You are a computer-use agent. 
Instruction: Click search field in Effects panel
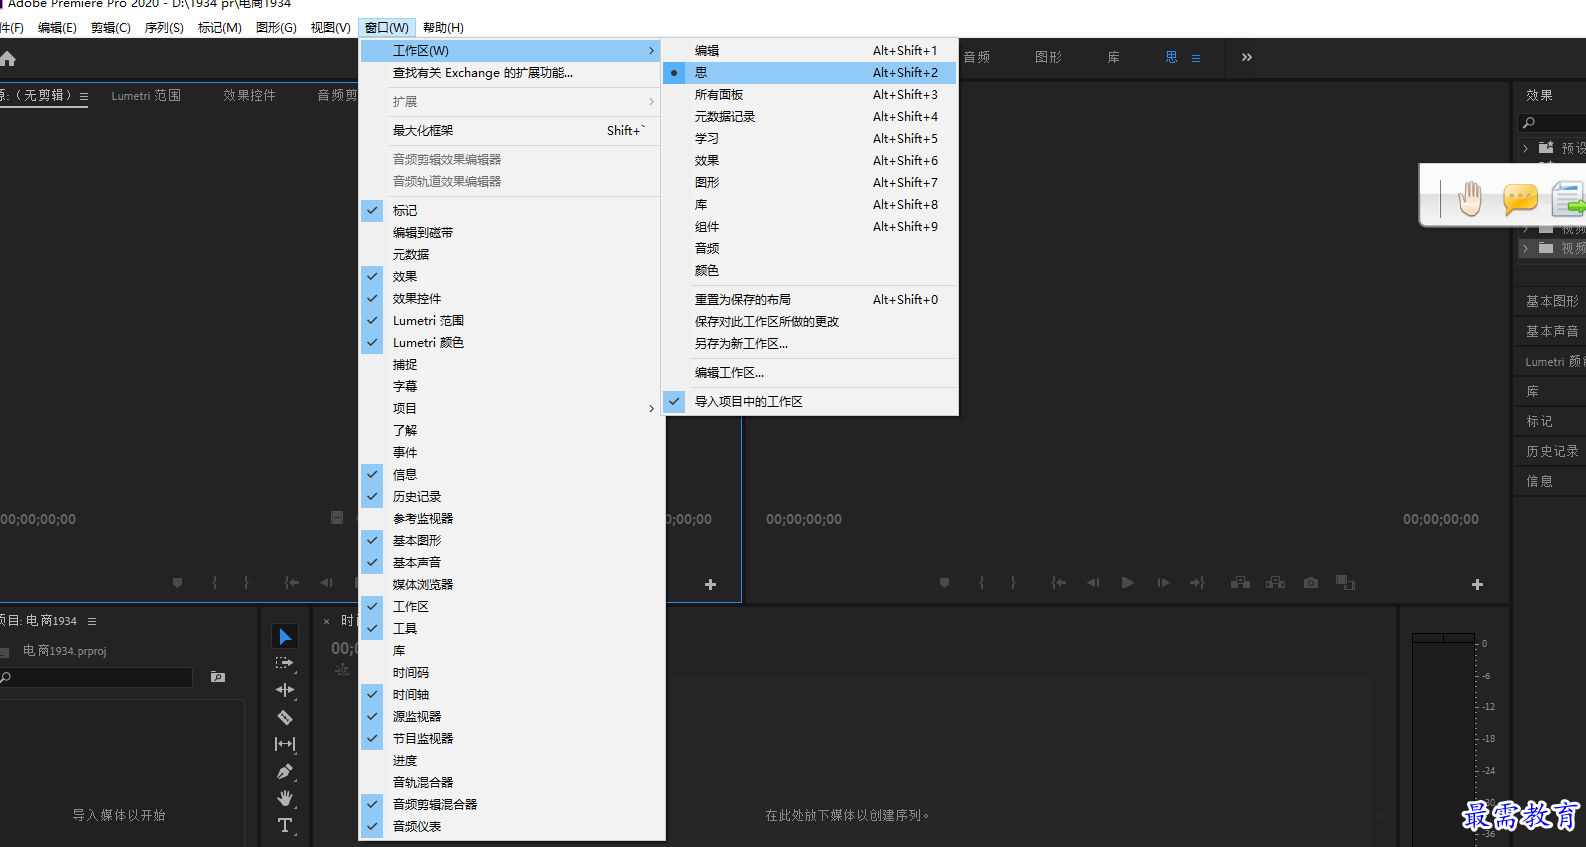click(1552, 123)
